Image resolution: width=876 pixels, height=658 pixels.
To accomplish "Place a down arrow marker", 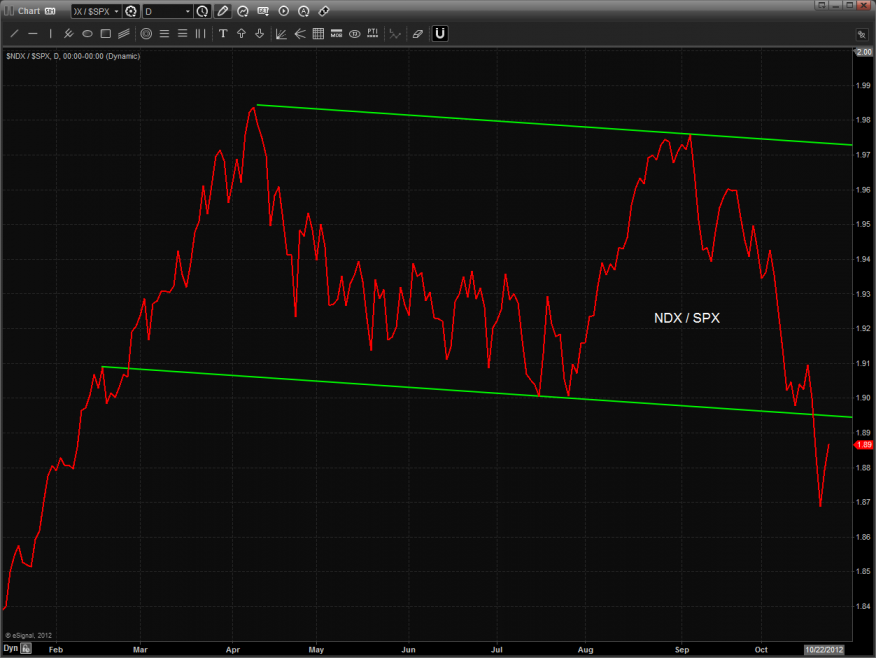I will pyautogui.click(x=259, y=34).
